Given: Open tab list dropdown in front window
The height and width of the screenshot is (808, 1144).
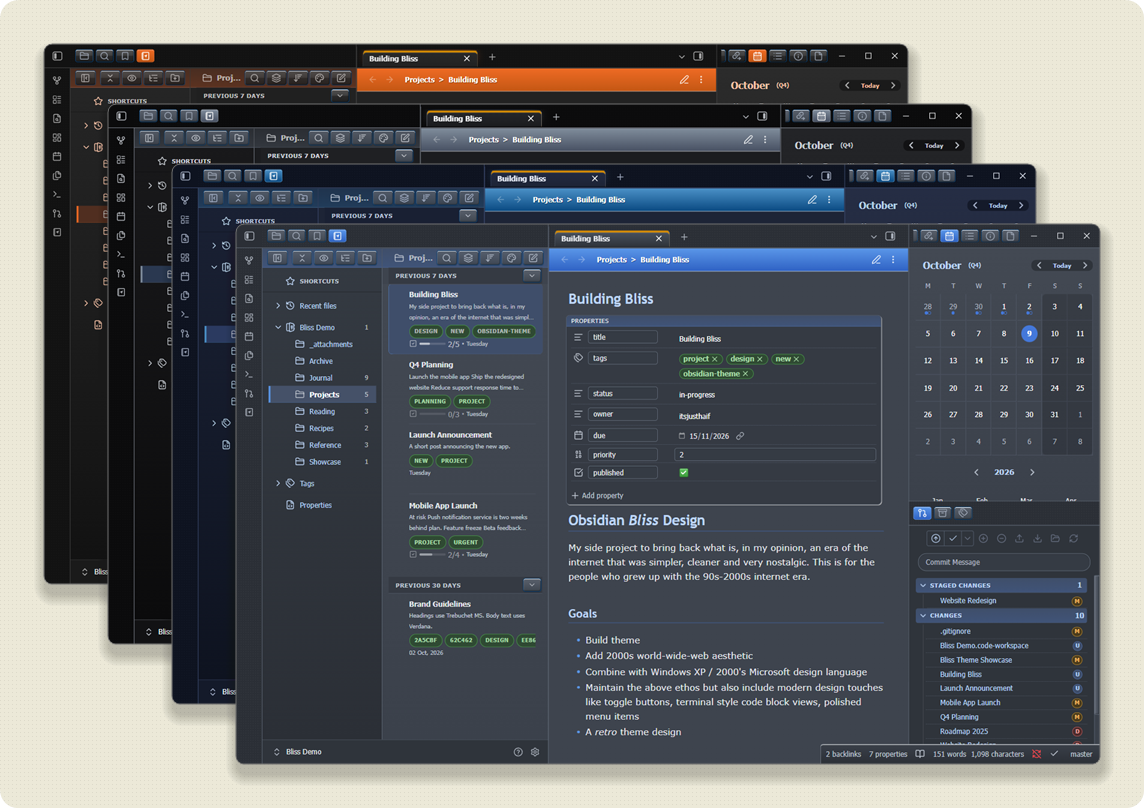Looking at the screenshot, I should click(873, 236).
